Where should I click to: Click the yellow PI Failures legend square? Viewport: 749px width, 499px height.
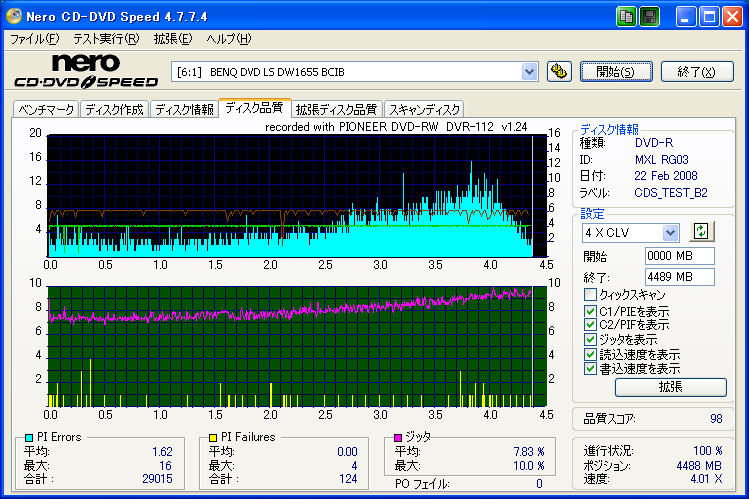(x=213, y=437)
